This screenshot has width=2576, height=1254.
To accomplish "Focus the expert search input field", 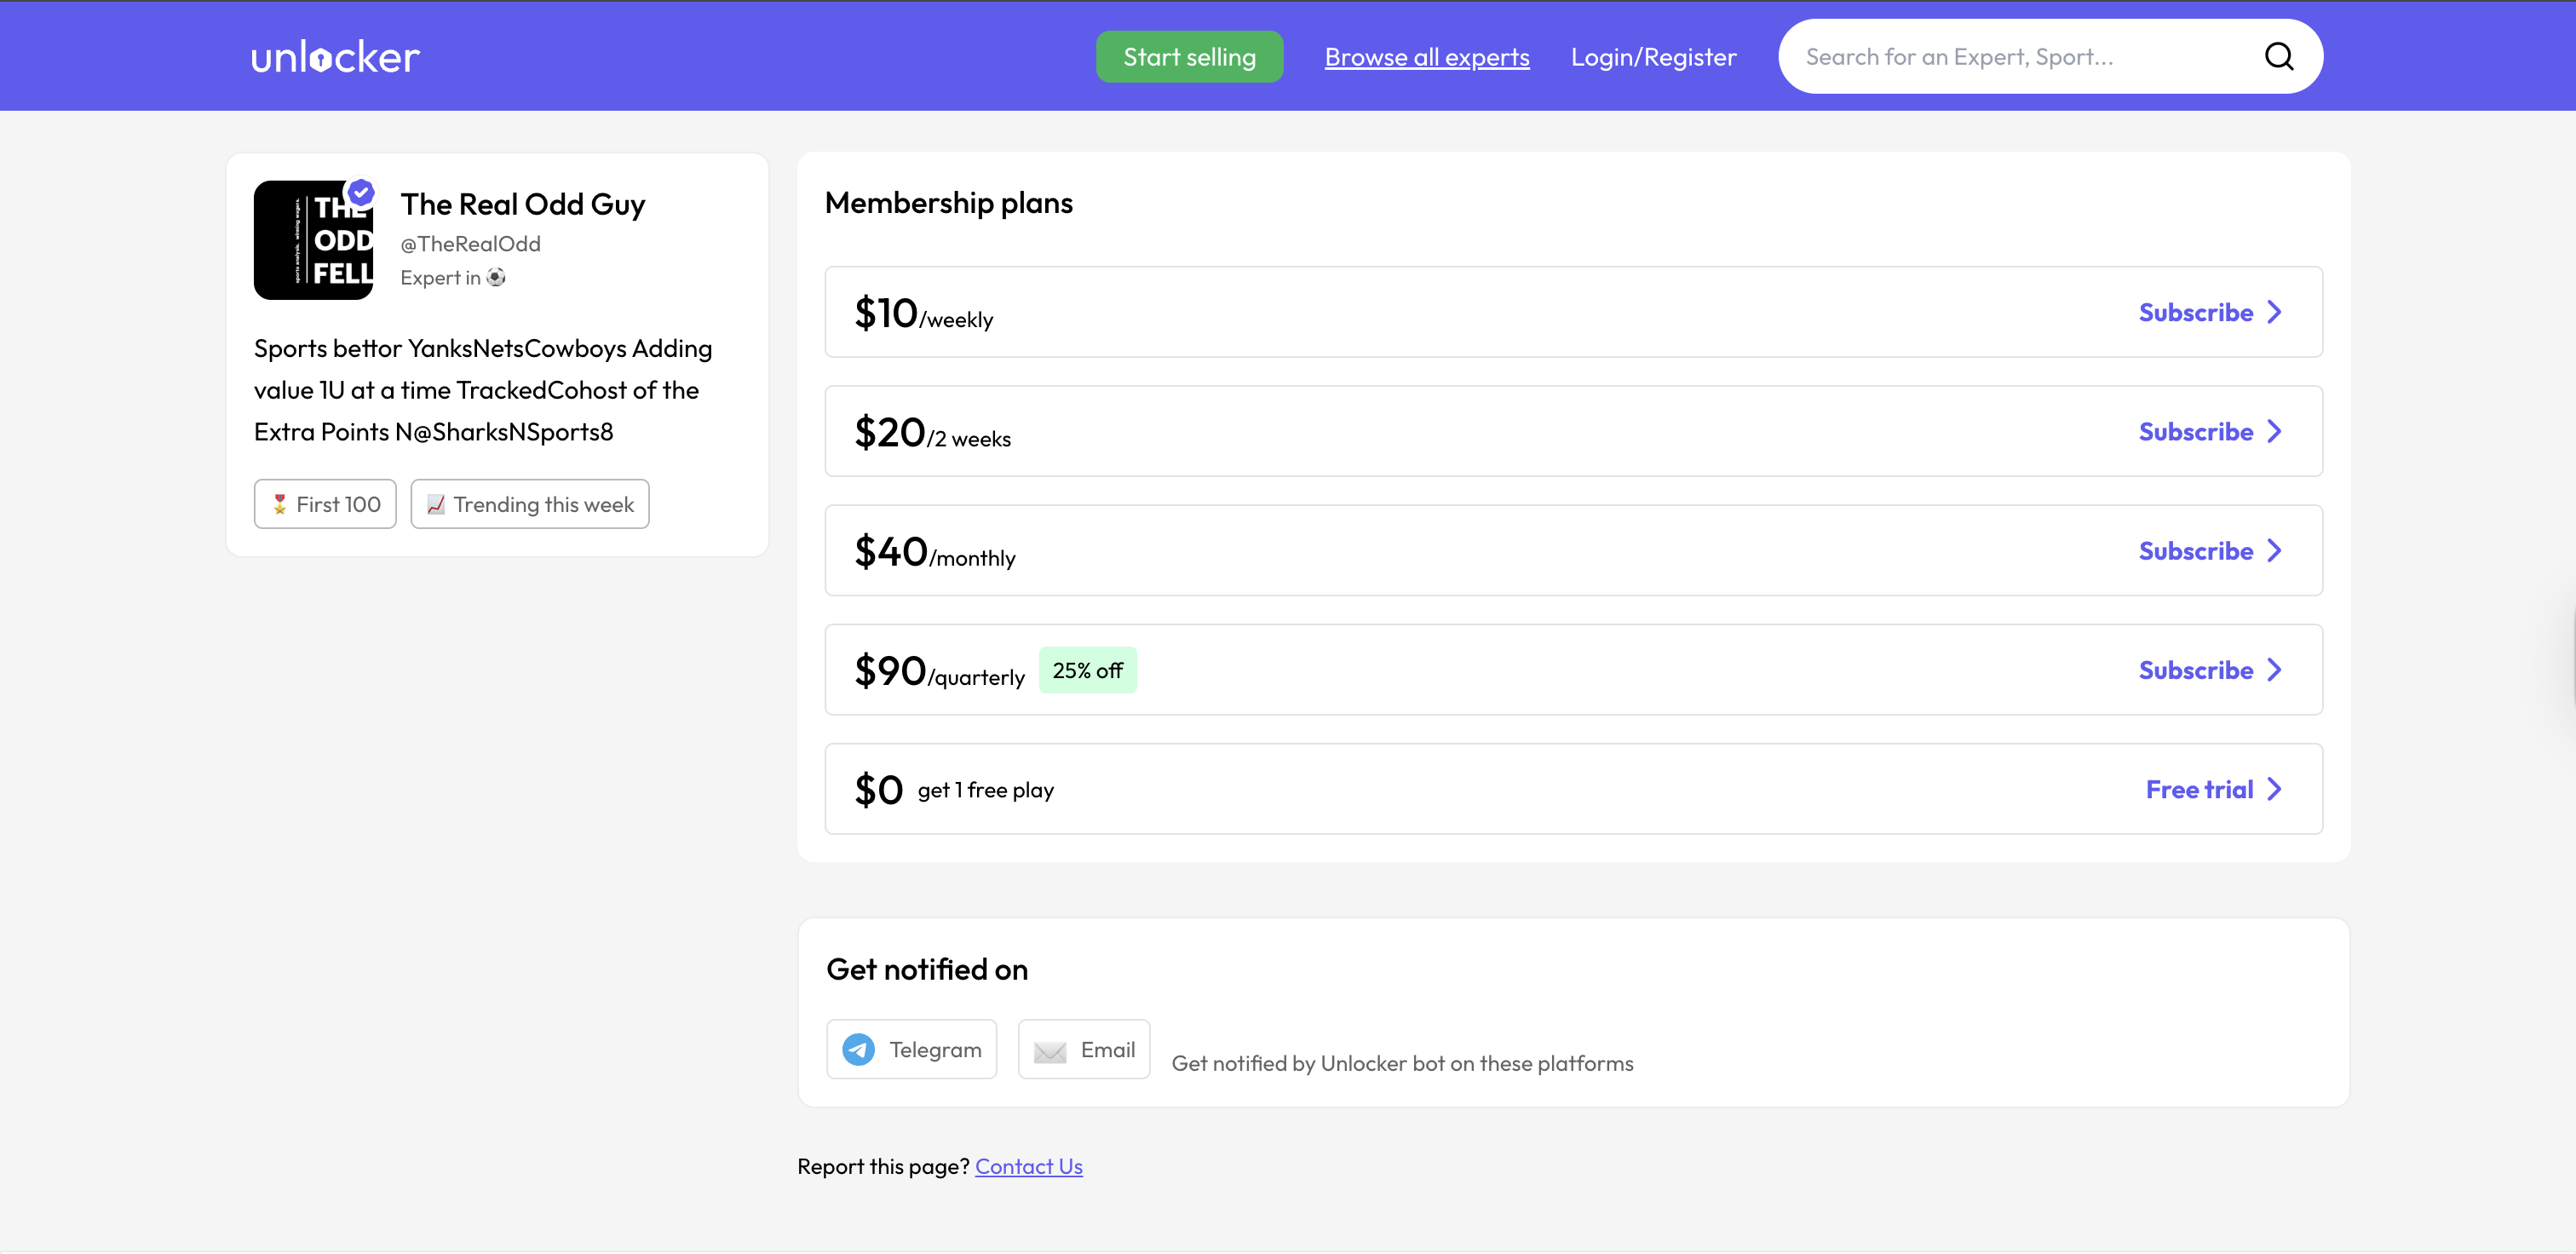I will (2010, 57).
